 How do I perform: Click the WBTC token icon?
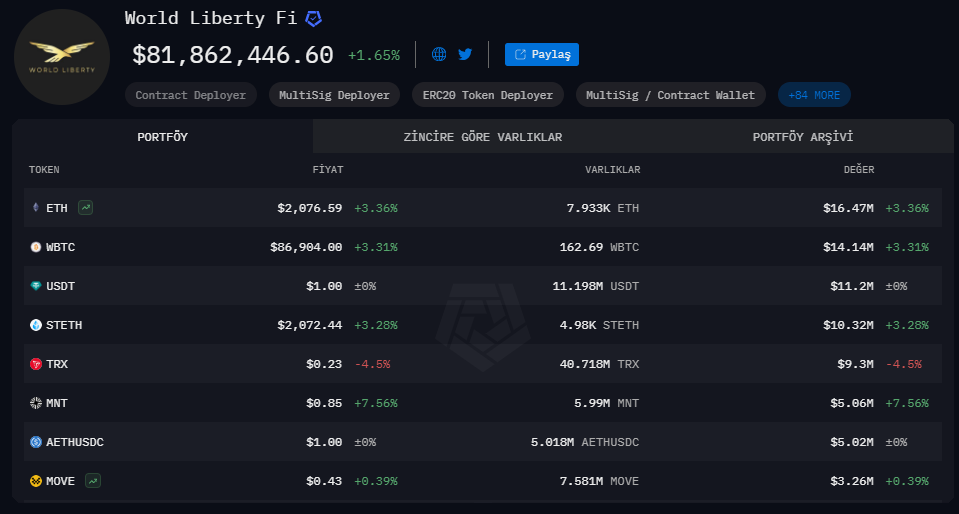tap(36, 247)
